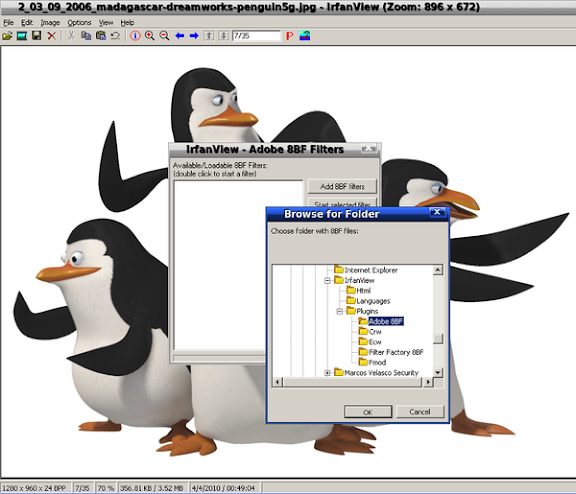Click the About IrfanView colorful icon
The image size is (576, 494).
coord(305,36)
